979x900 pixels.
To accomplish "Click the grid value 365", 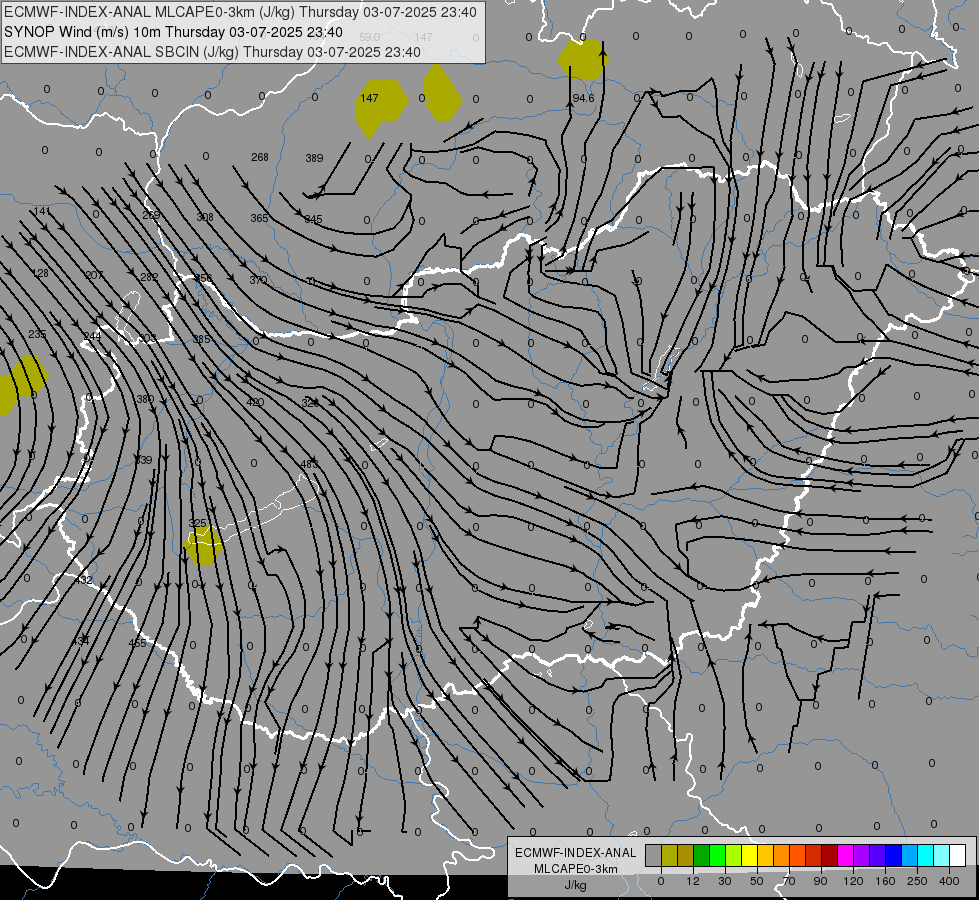I will click(259, 218).
